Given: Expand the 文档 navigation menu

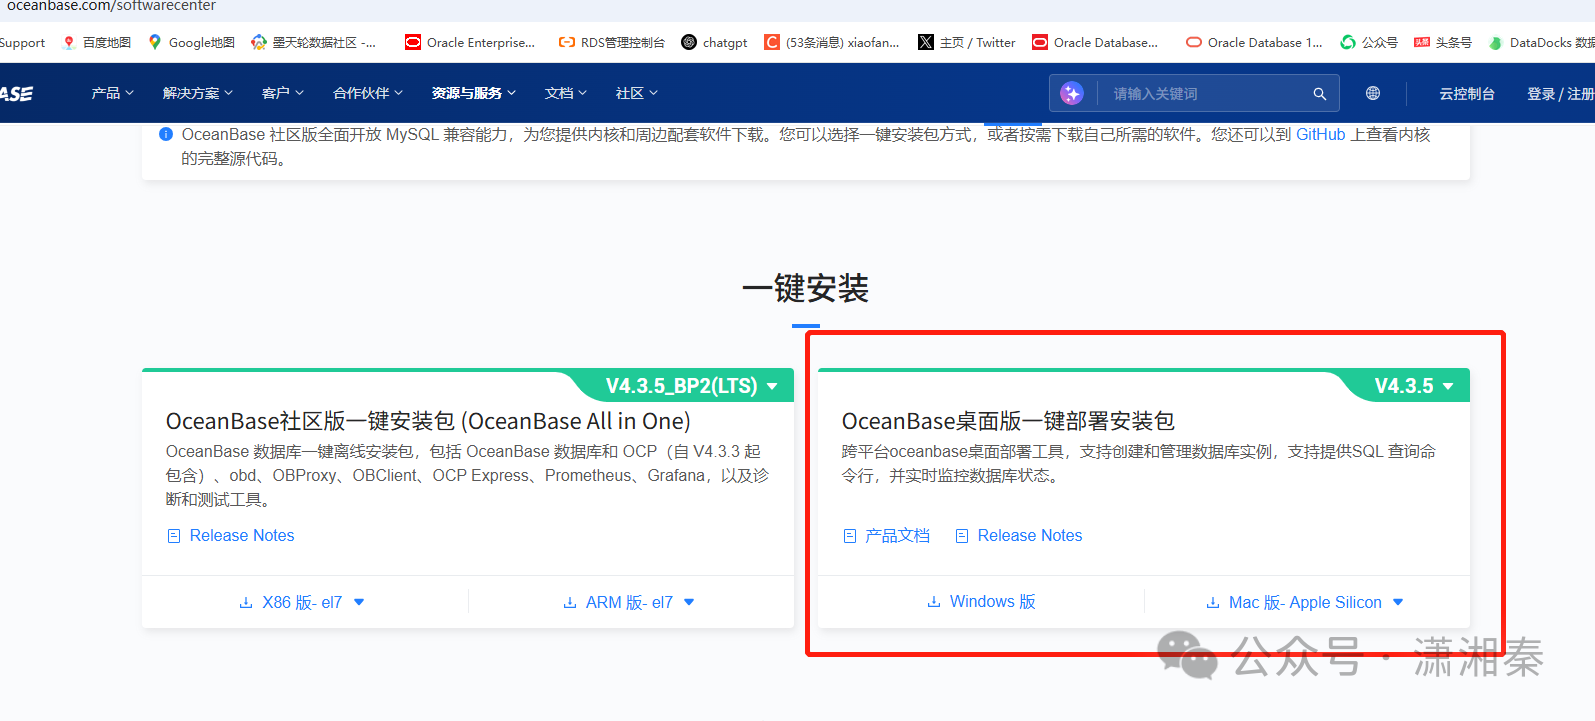Looking at the screenshot, I should pos(566,93).
